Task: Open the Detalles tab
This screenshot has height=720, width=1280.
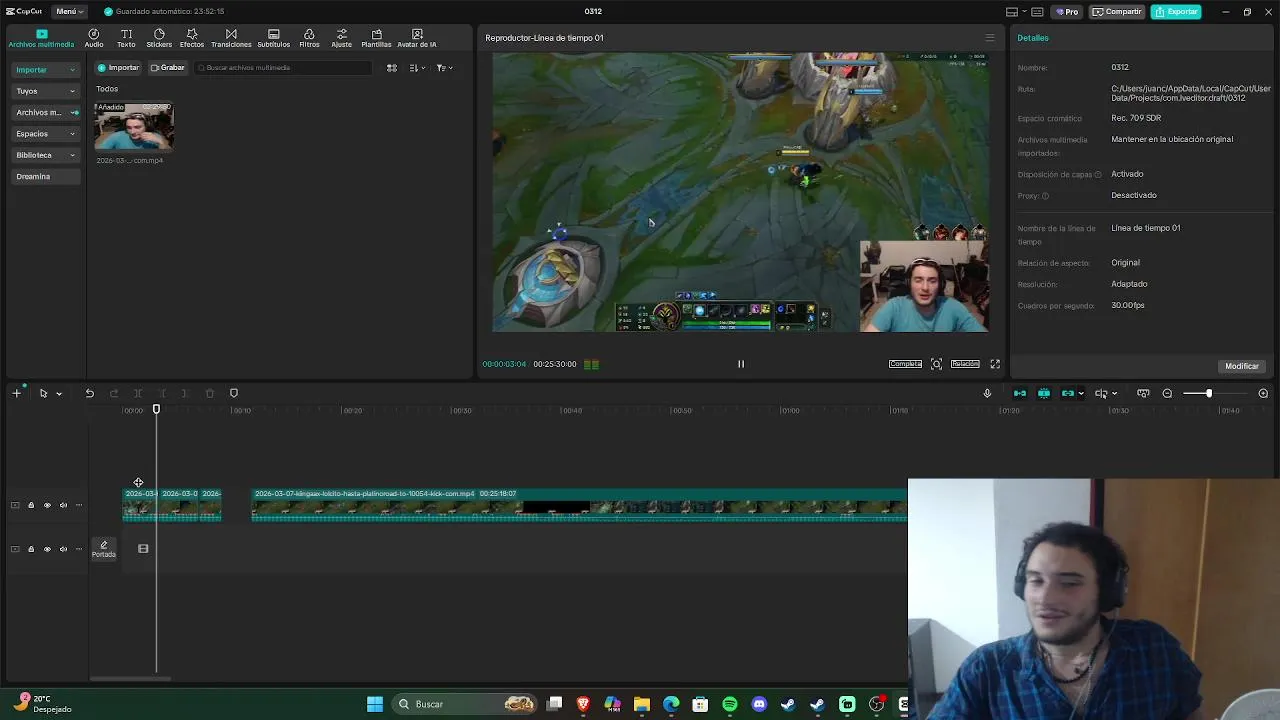Action: (1033, 38)
